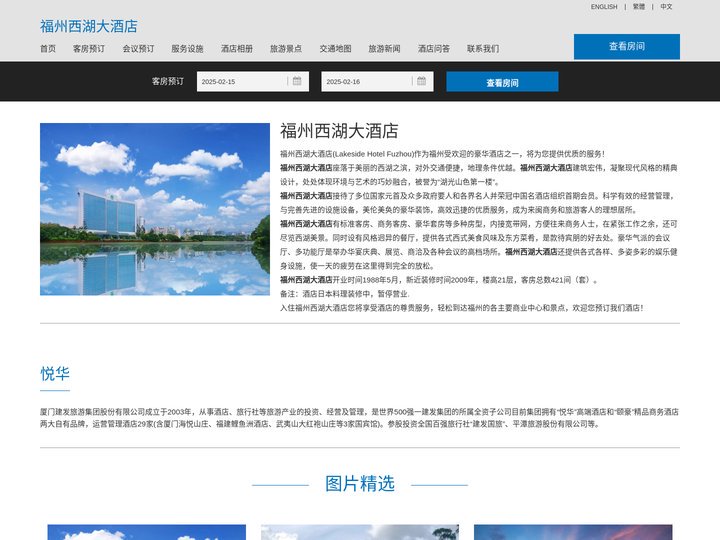
Task: Open 酒店问答 navigation item
Action: 434,49
